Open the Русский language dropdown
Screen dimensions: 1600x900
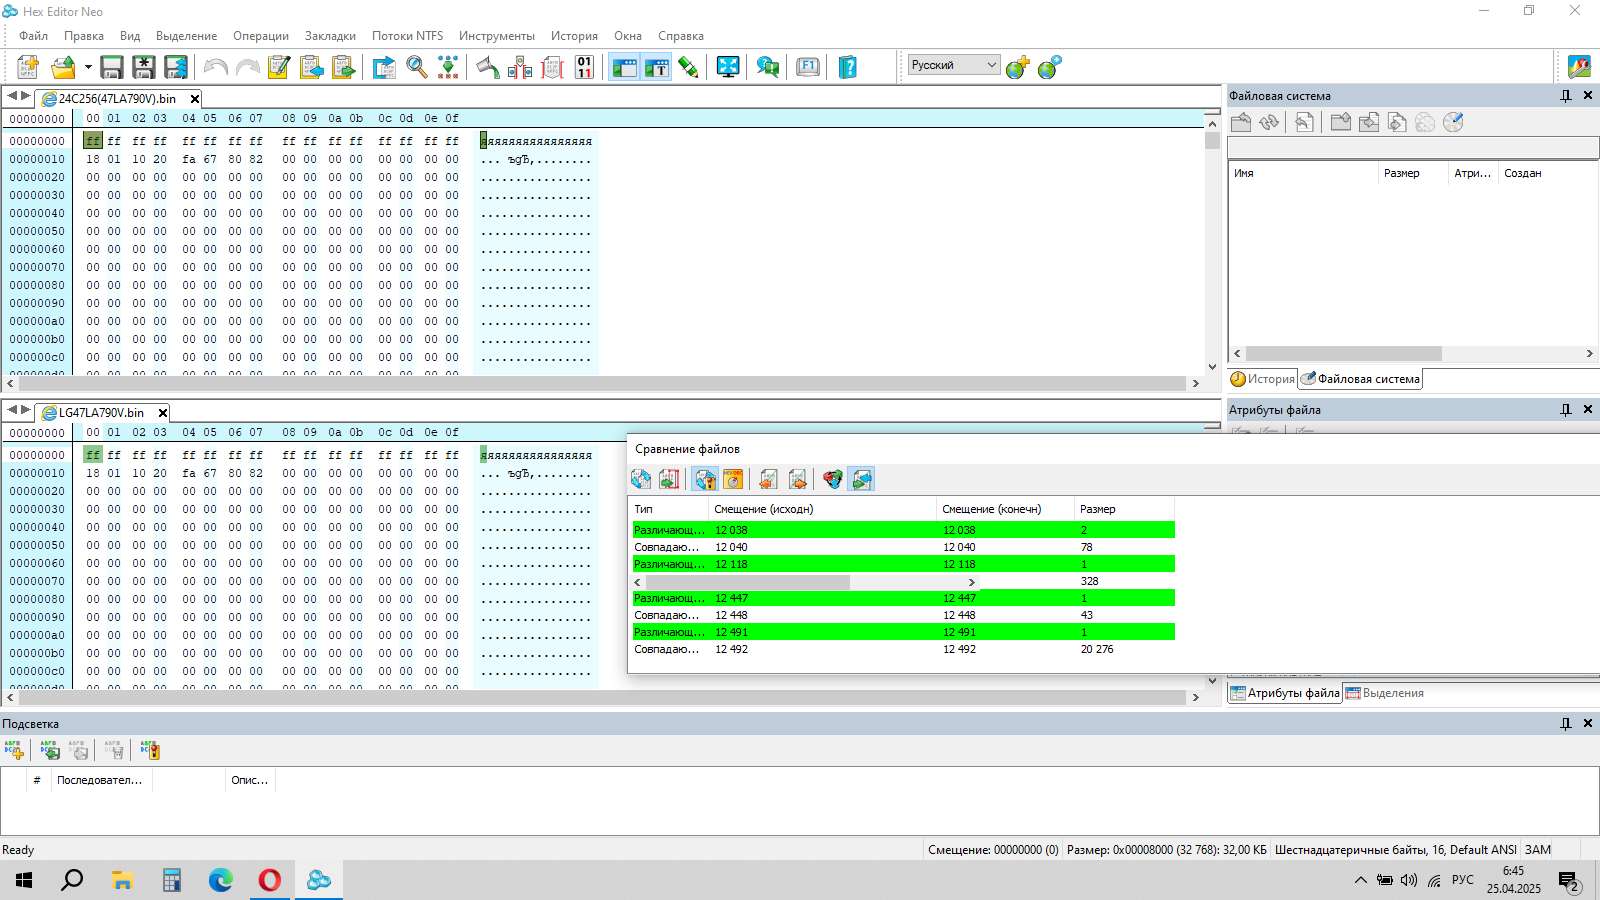coord(954,65)
